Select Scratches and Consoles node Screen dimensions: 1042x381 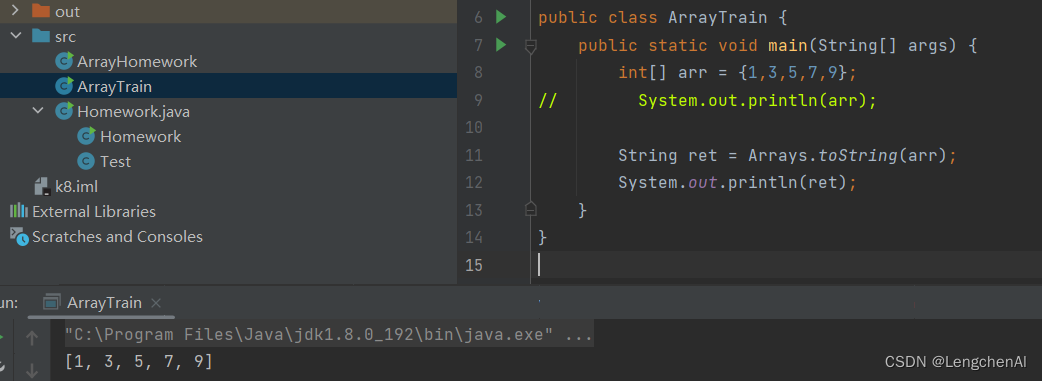click(117, 237)
